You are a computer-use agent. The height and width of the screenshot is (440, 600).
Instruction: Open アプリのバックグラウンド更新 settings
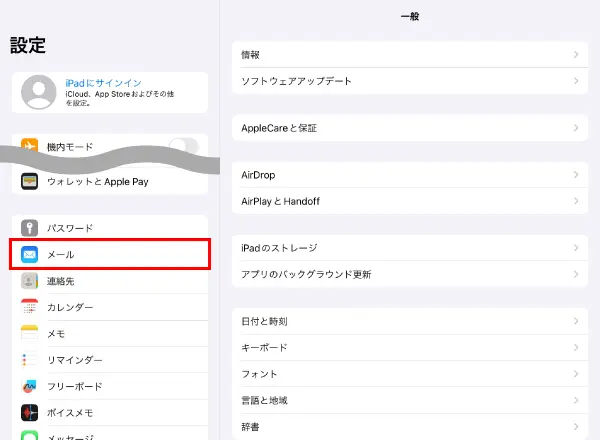(x=410, y=274)
